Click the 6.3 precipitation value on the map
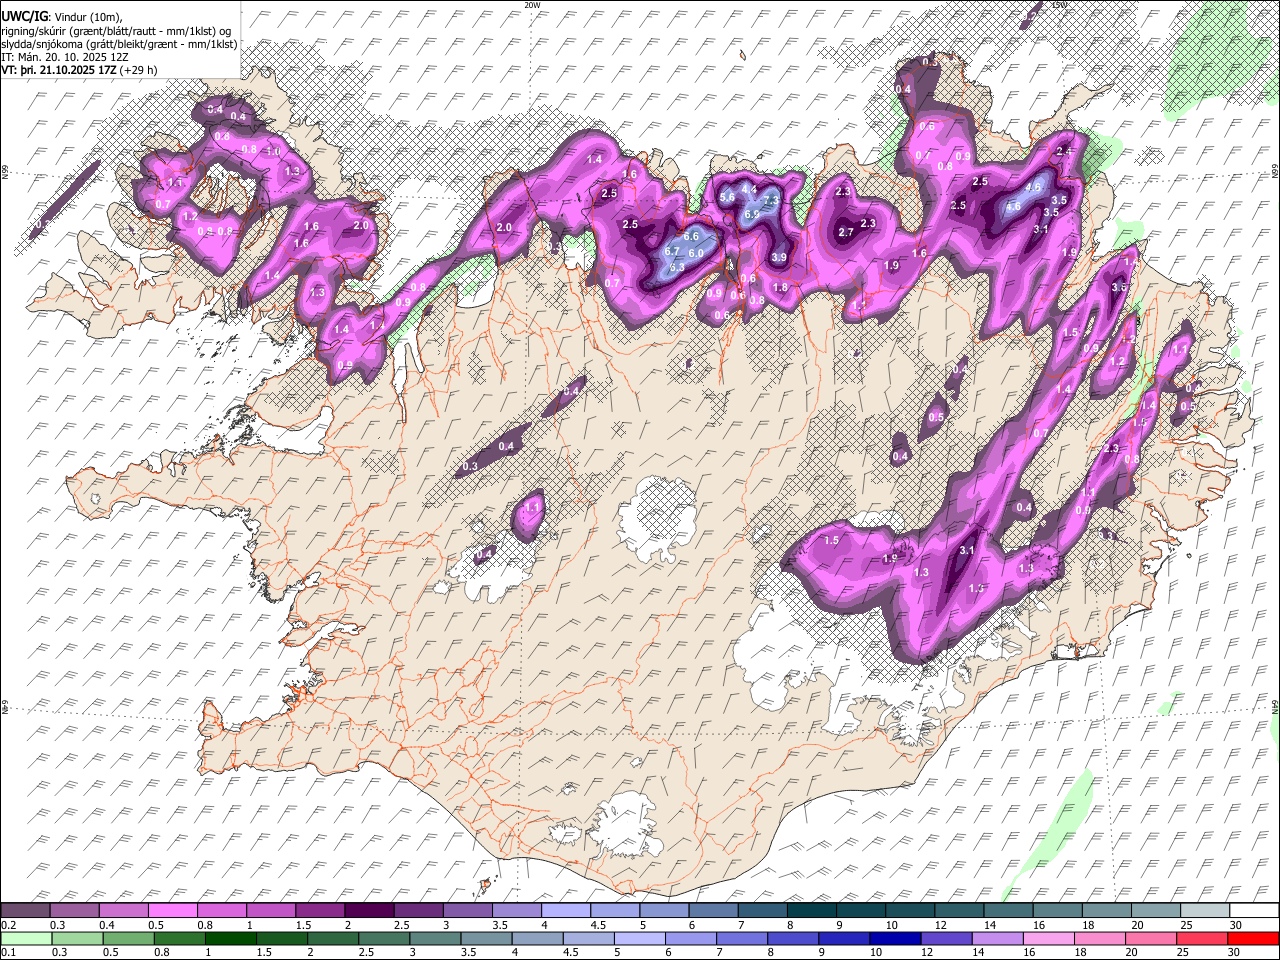 click(677, 267)
